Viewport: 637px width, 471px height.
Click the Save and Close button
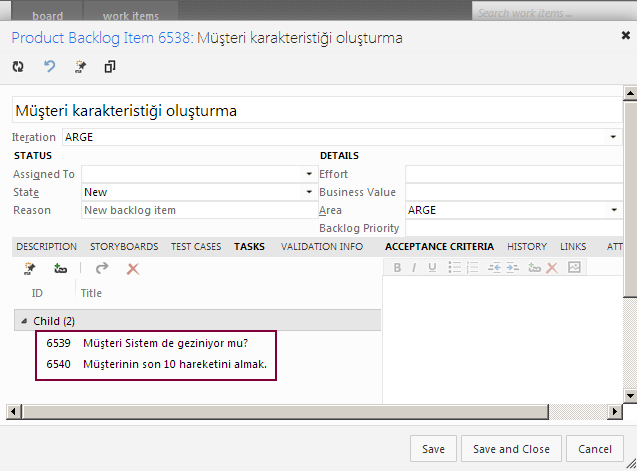click(x=511, y=449)
